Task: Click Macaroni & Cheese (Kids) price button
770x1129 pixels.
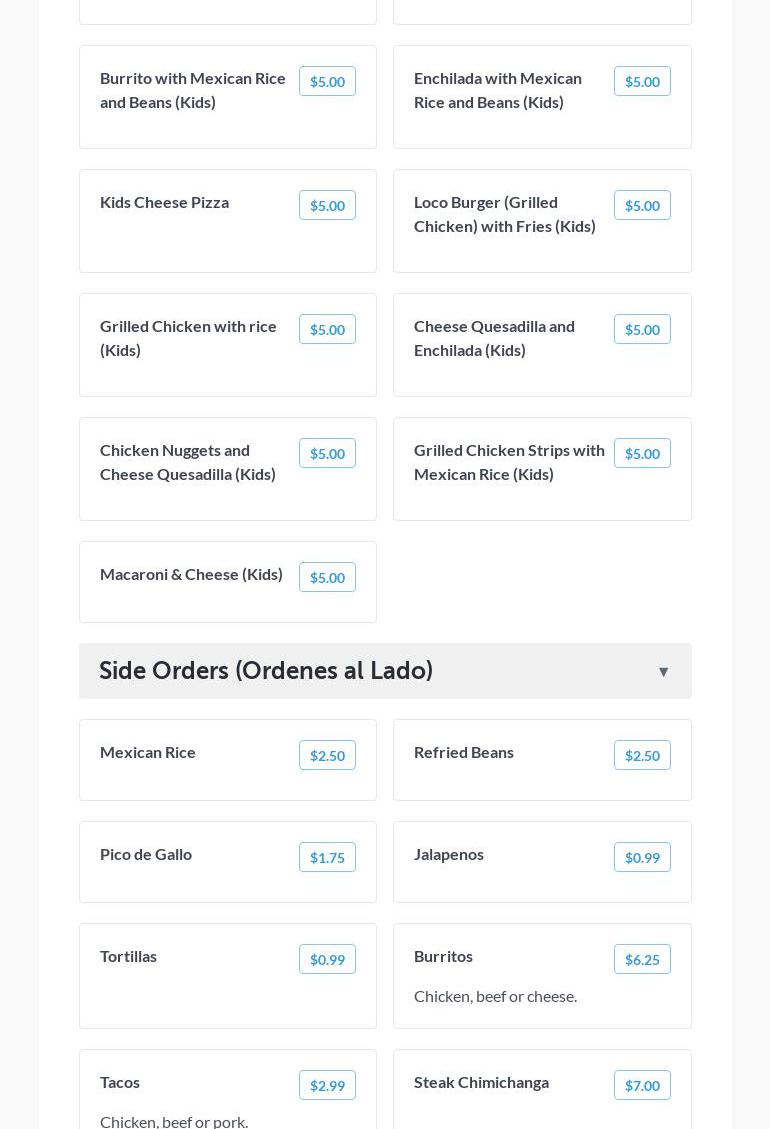Action: [327, 578]
